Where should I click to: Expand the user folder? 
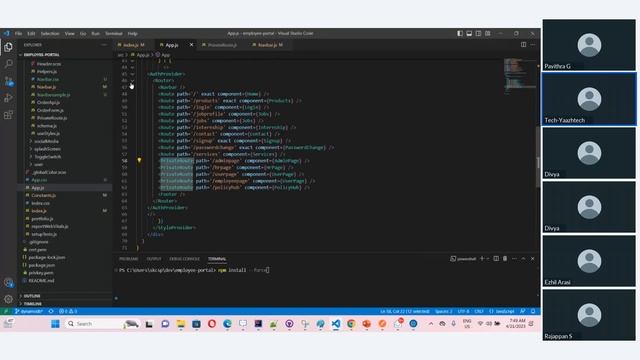point(38,164)
